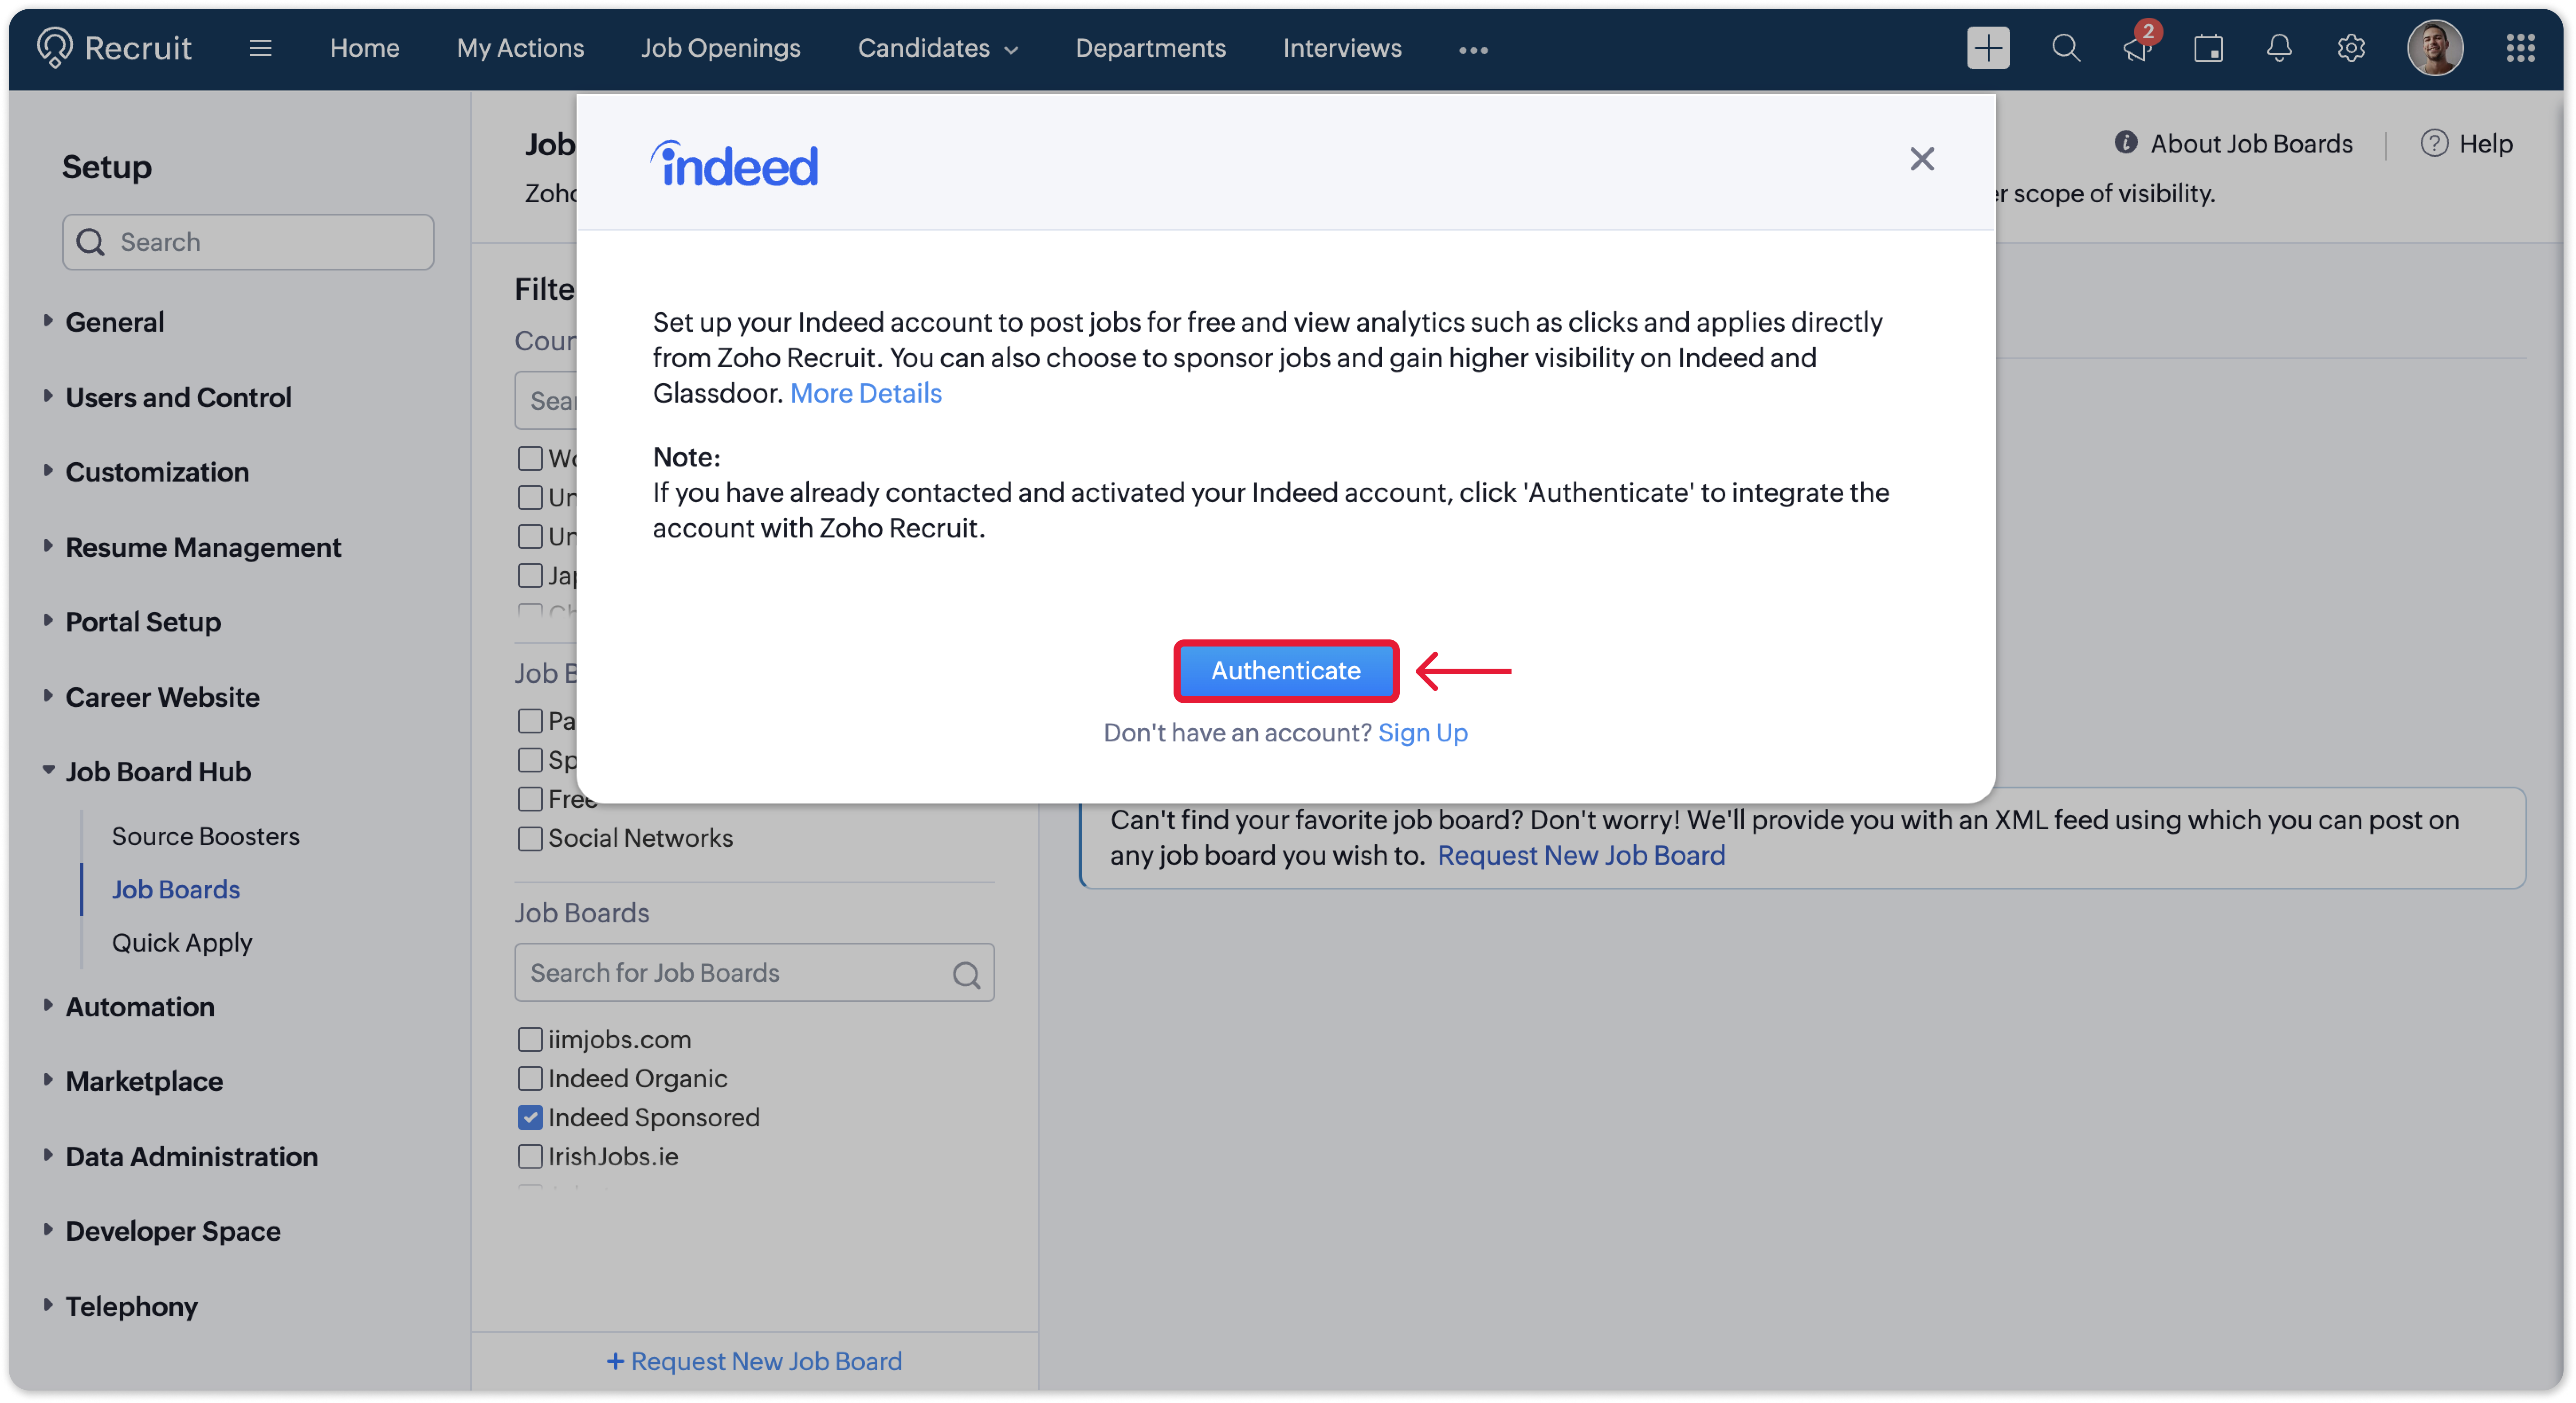Check the Social Networks checkbox
Screen dimensions: 2576x1403
tap(530, 838)
